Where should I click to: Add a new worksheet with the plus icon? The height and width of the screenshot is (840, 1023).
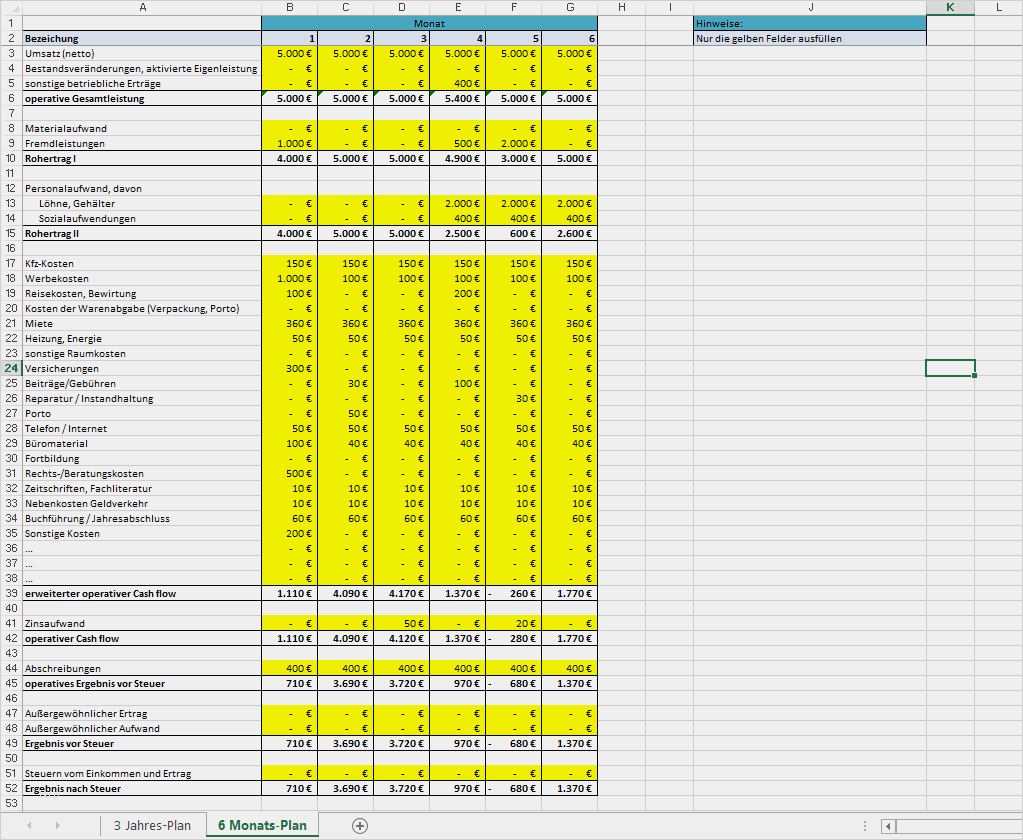pos(358,825)
